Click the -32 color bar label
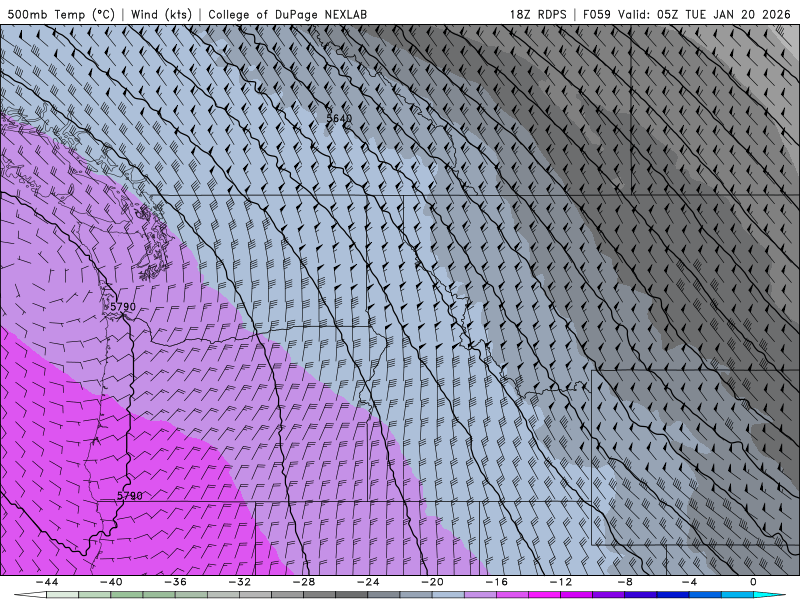800x600 pixels. pos(239,582)
